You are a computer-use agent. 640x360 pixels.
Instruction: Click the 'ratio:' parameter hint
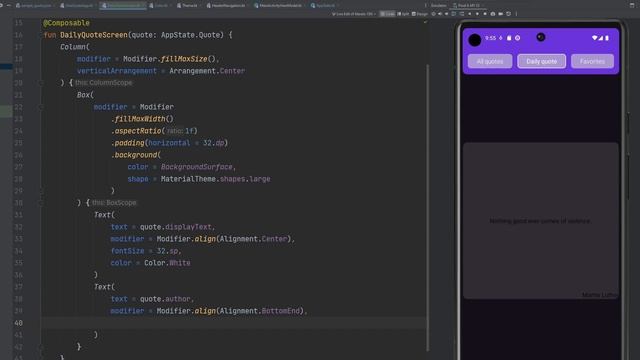[x=175, y=131]
